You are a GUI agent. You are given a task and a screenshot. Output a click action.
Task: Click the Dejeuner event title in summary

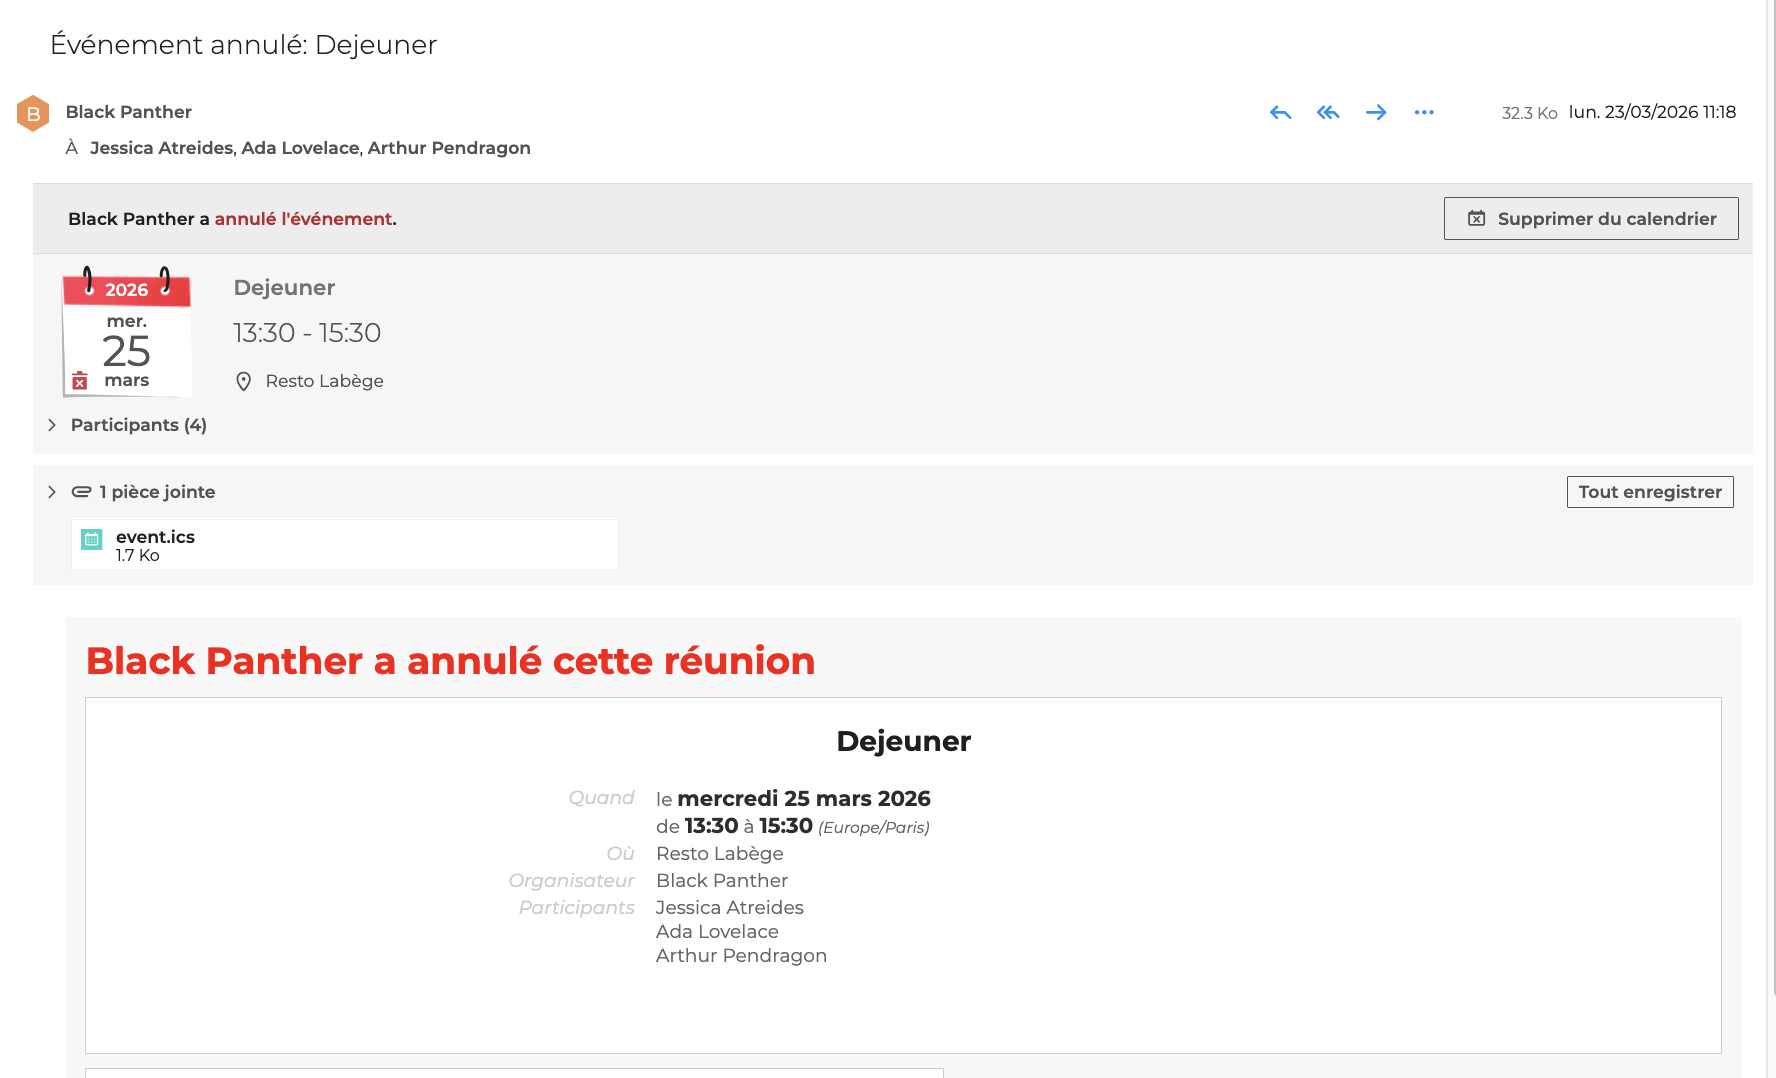[x=284, y=288]
